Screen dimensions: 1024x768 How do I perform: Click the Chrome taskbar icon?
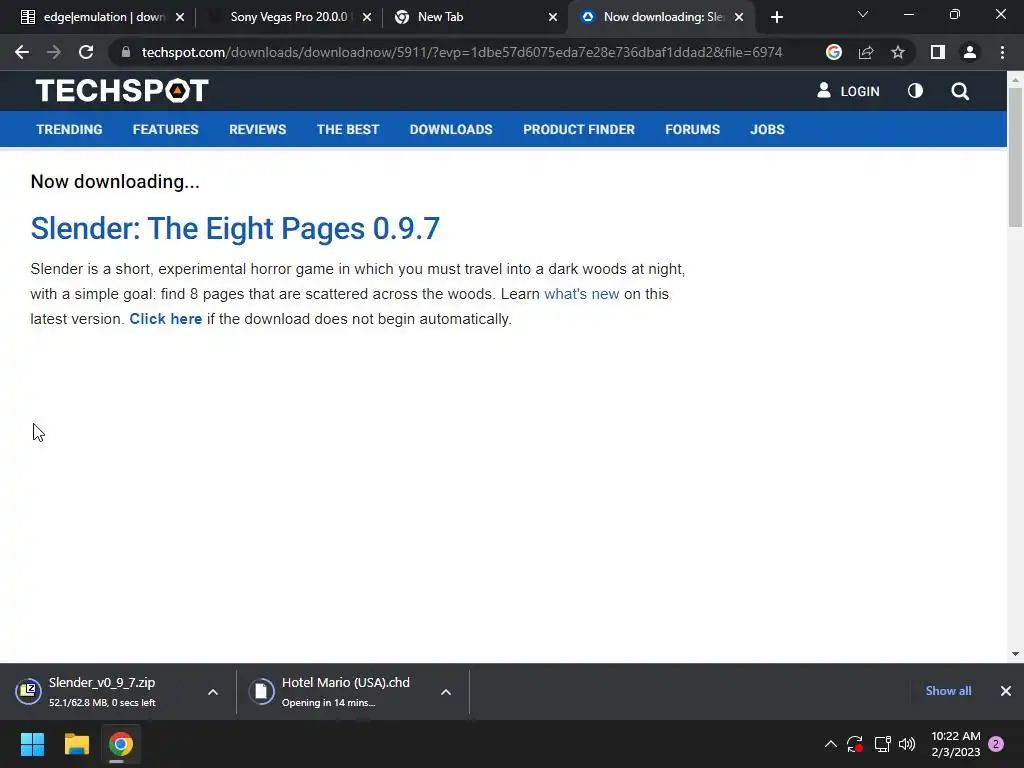121,744
